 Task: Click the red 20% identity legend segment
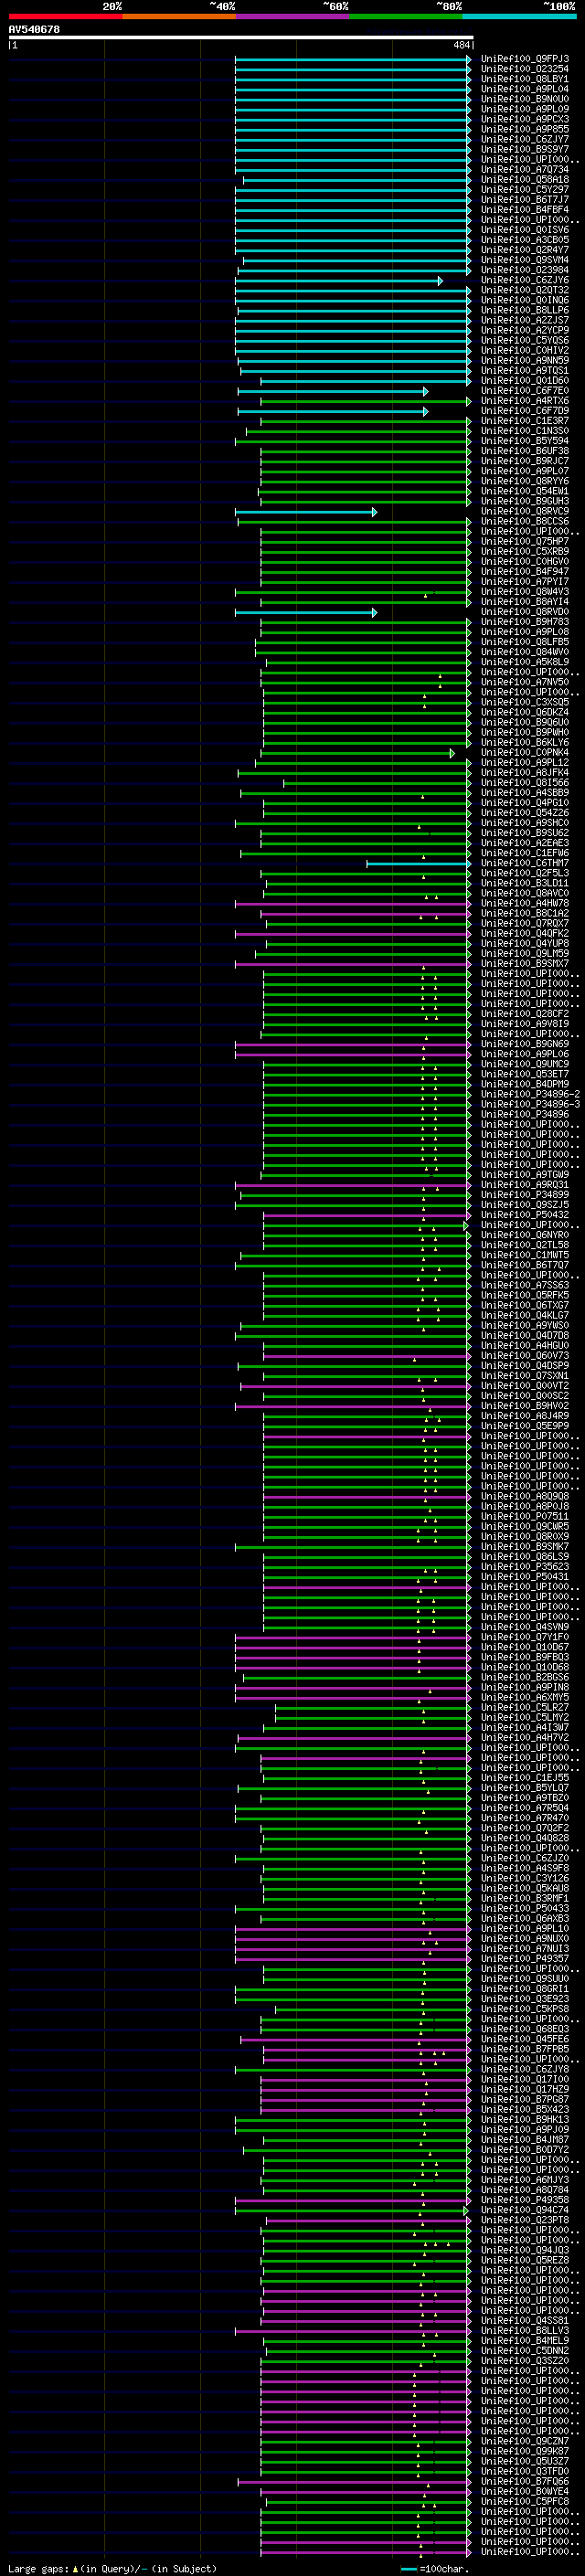click(65, 16)
